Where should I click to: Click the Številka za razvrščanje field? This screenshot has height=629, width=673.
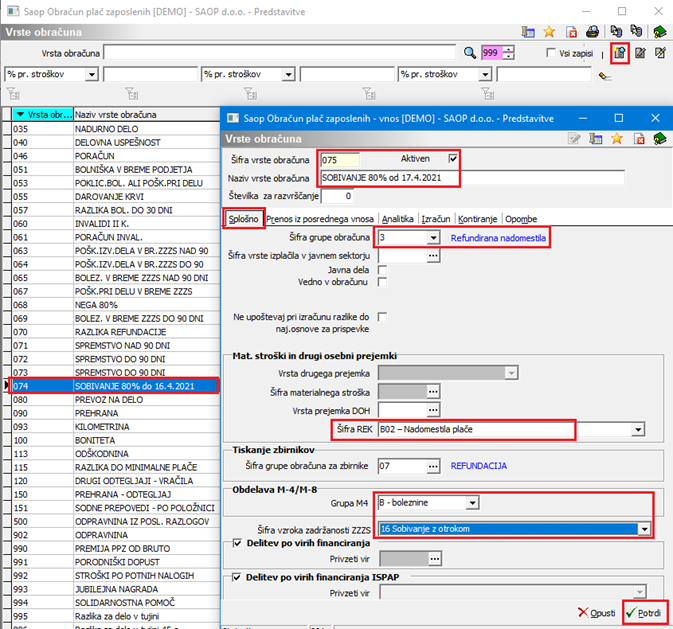tap(337, 196)
